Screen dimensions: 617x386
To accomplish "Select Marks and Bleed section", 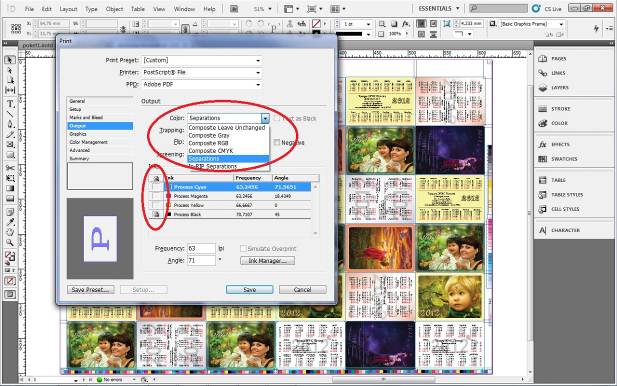I will coord(100,117).
